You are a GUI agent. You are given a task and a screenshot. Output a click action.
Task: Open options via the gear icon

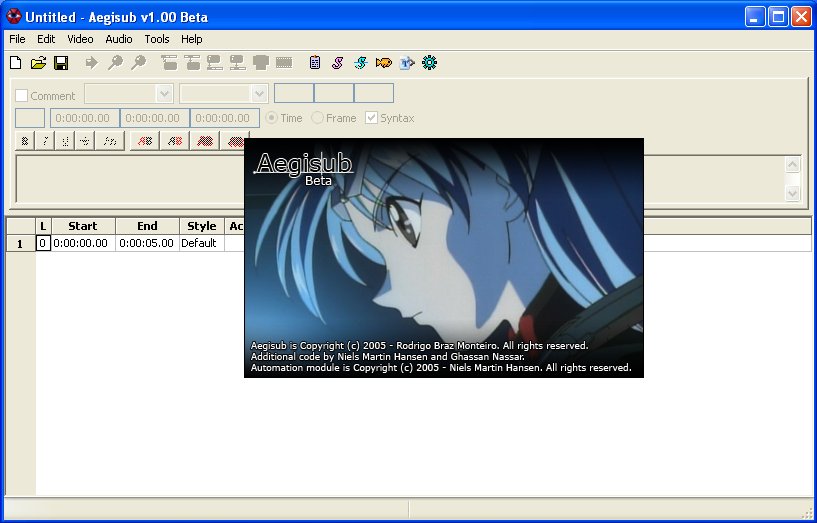[x=430, y=63]
